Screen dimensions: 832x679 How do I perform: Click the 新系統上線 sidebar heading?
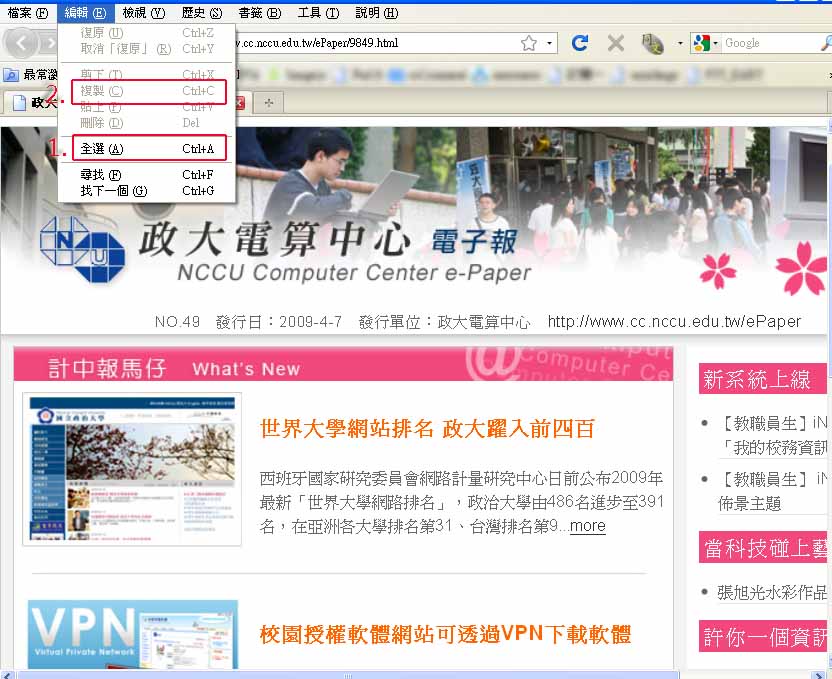click(762, 379)
